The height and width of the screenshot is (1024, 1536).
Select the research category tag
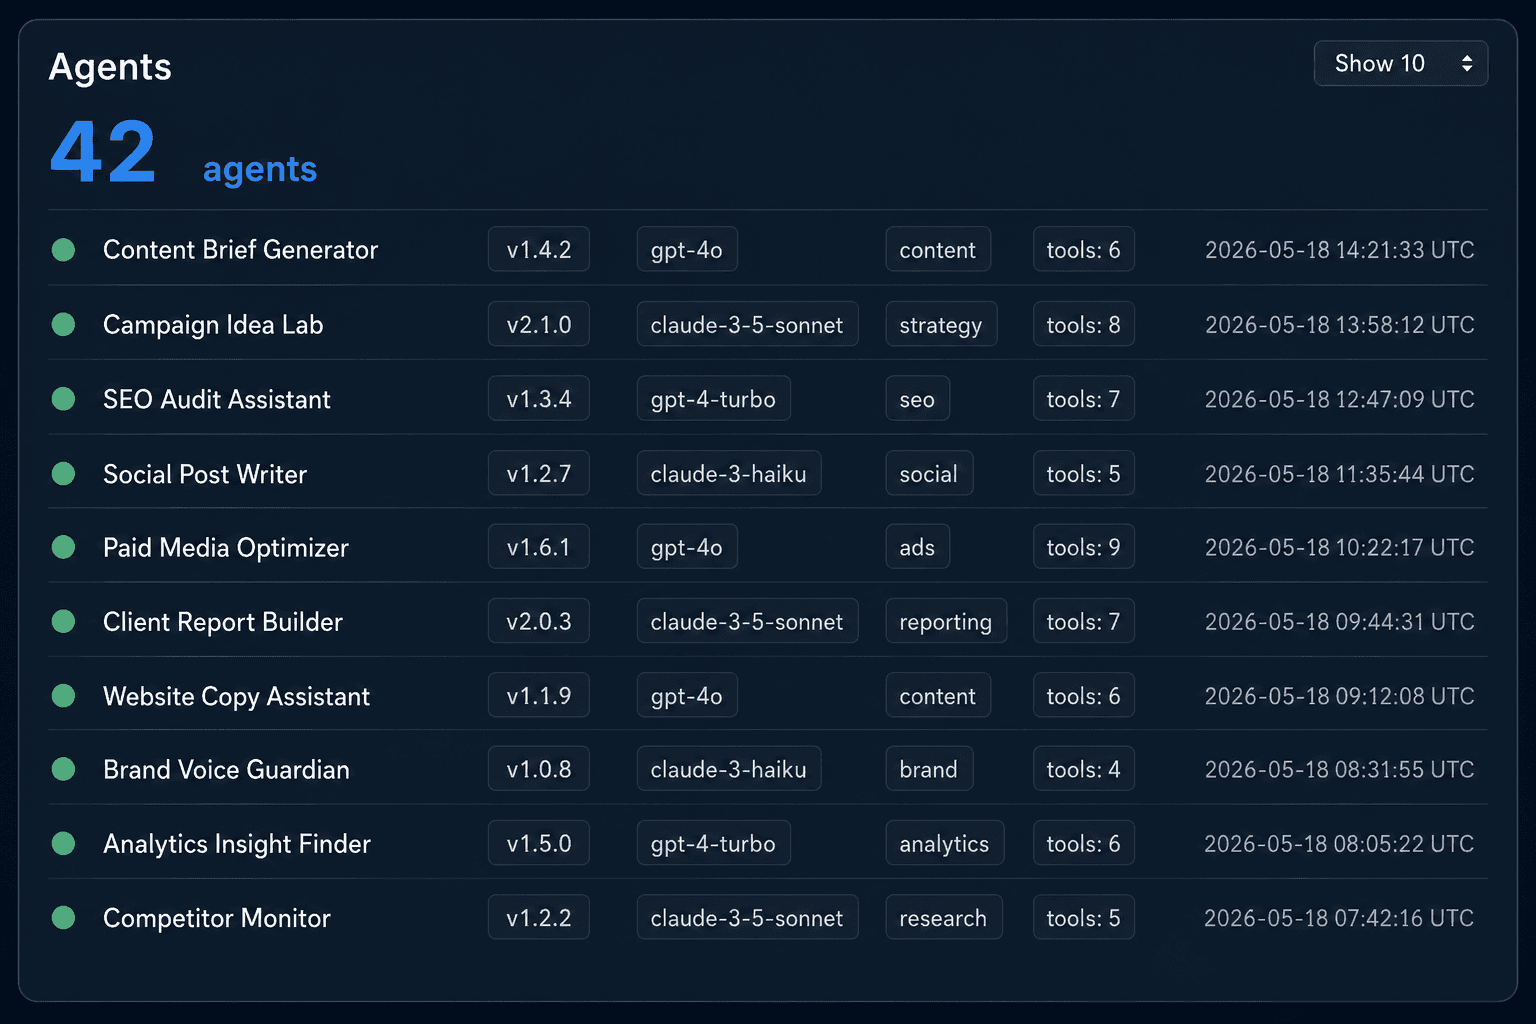pos(944,917)
